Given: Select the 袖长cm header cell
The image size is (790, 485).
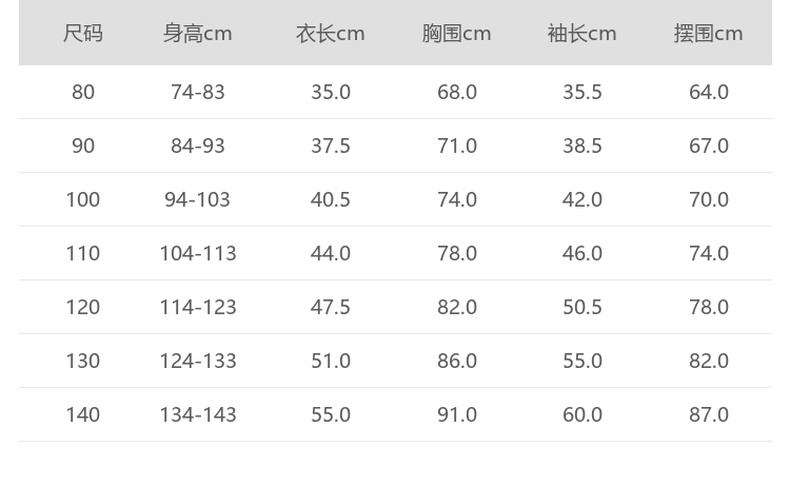Looking at the screenshot, I should (582, 34).
